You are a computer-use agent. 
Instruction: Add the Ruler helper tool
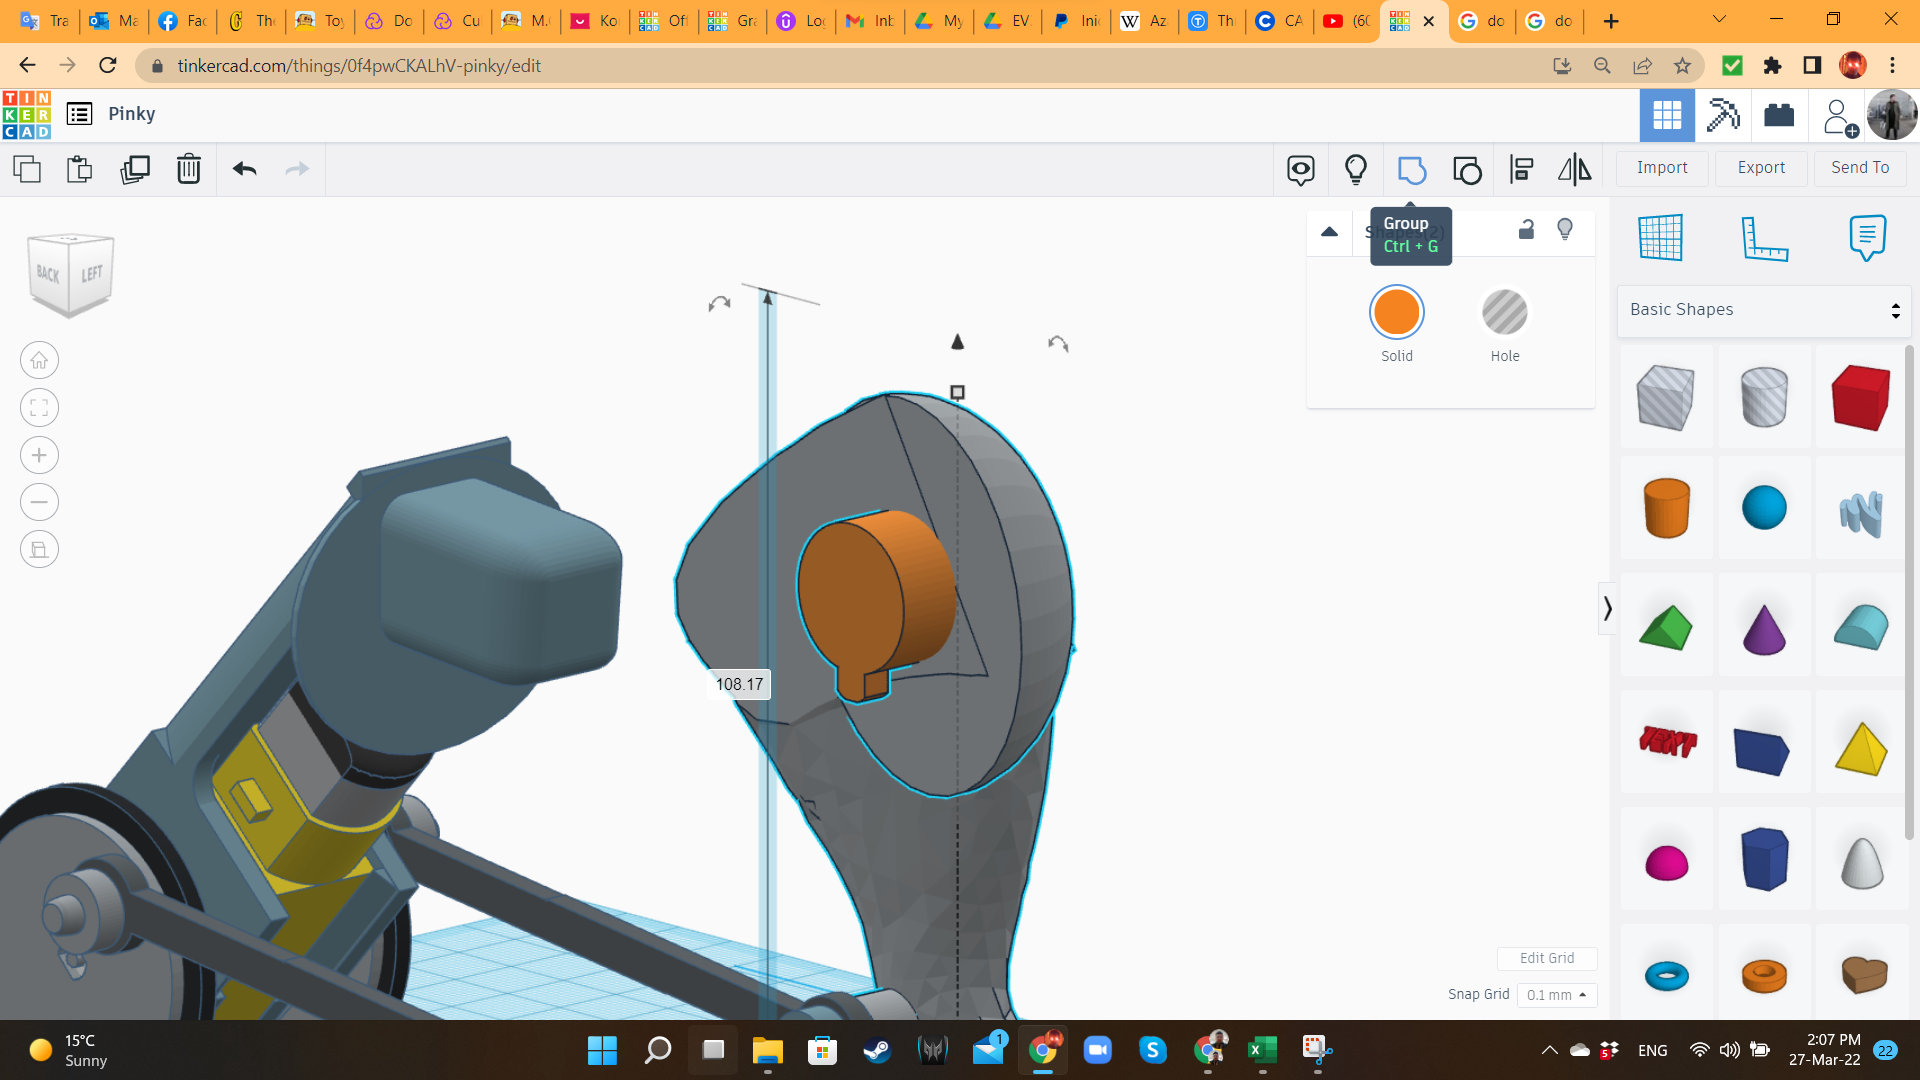pos(1763,238)
